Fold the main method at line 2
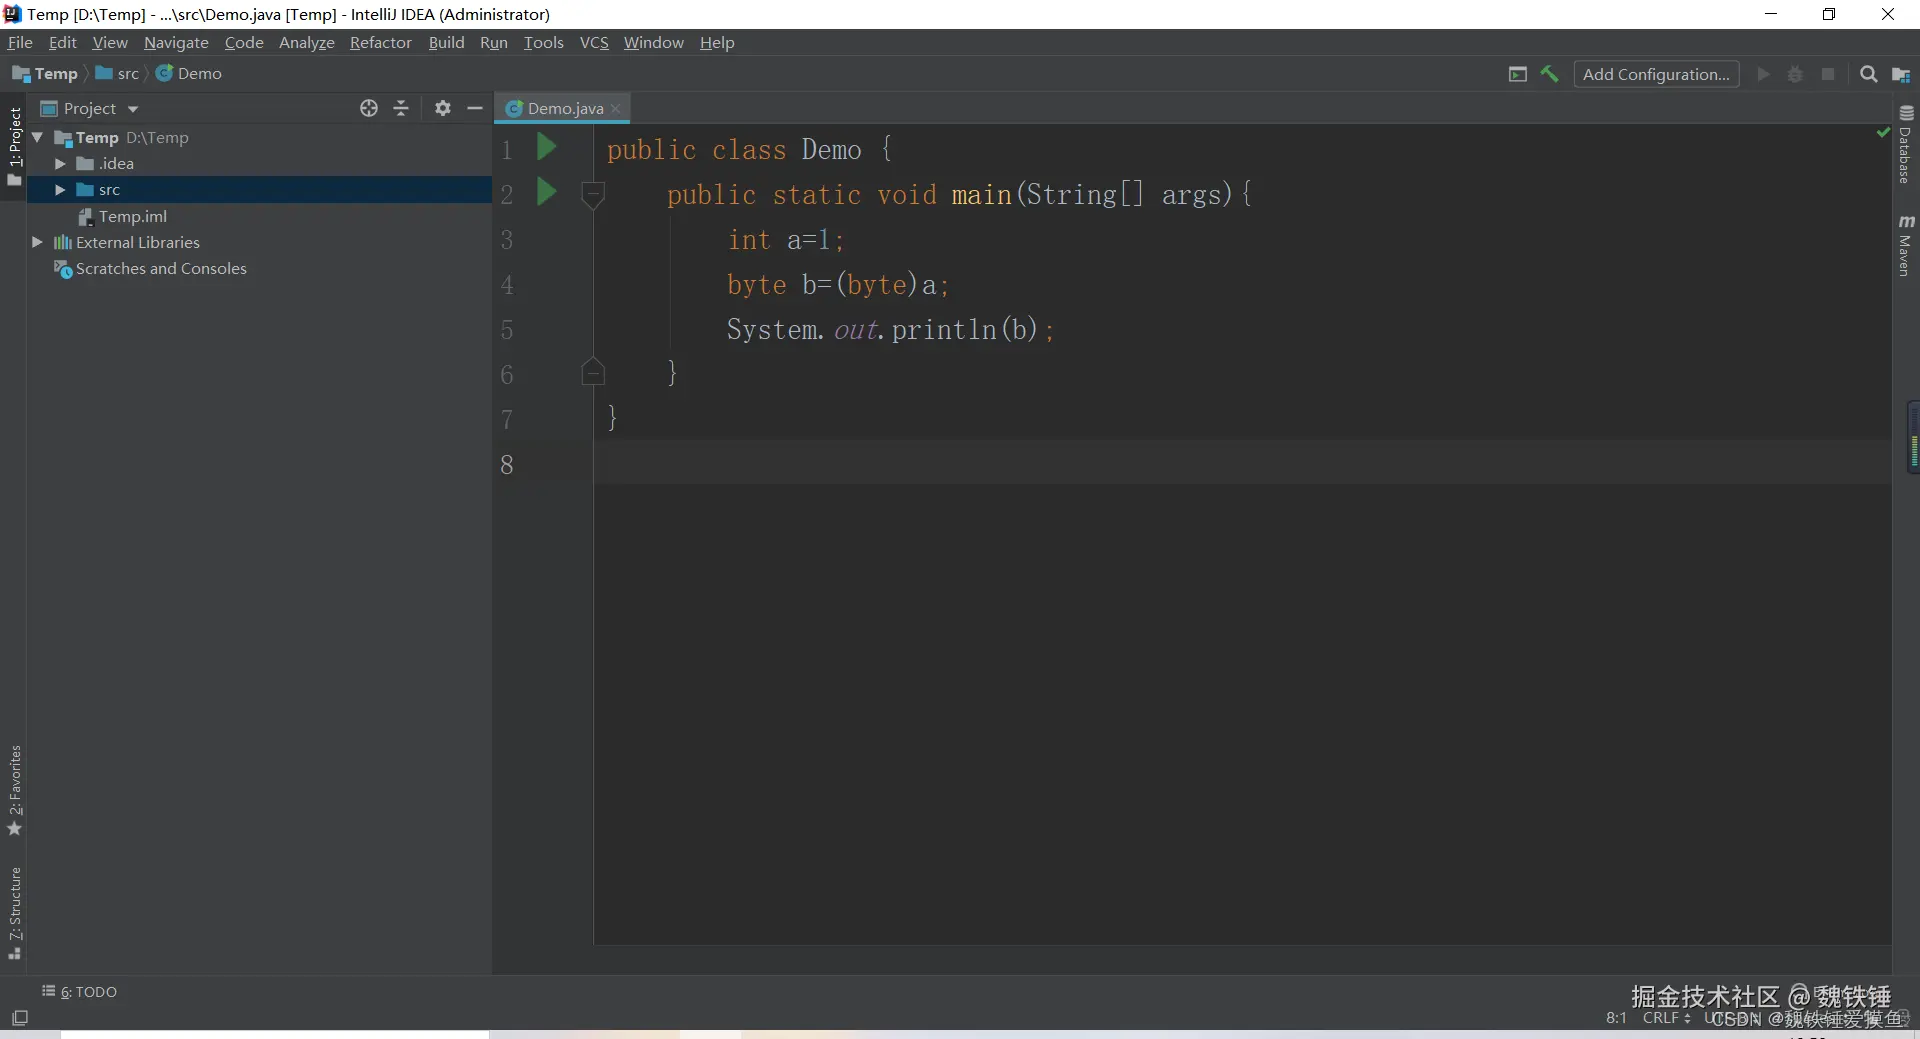The image size is (1920, 1039). coord(593,193)
